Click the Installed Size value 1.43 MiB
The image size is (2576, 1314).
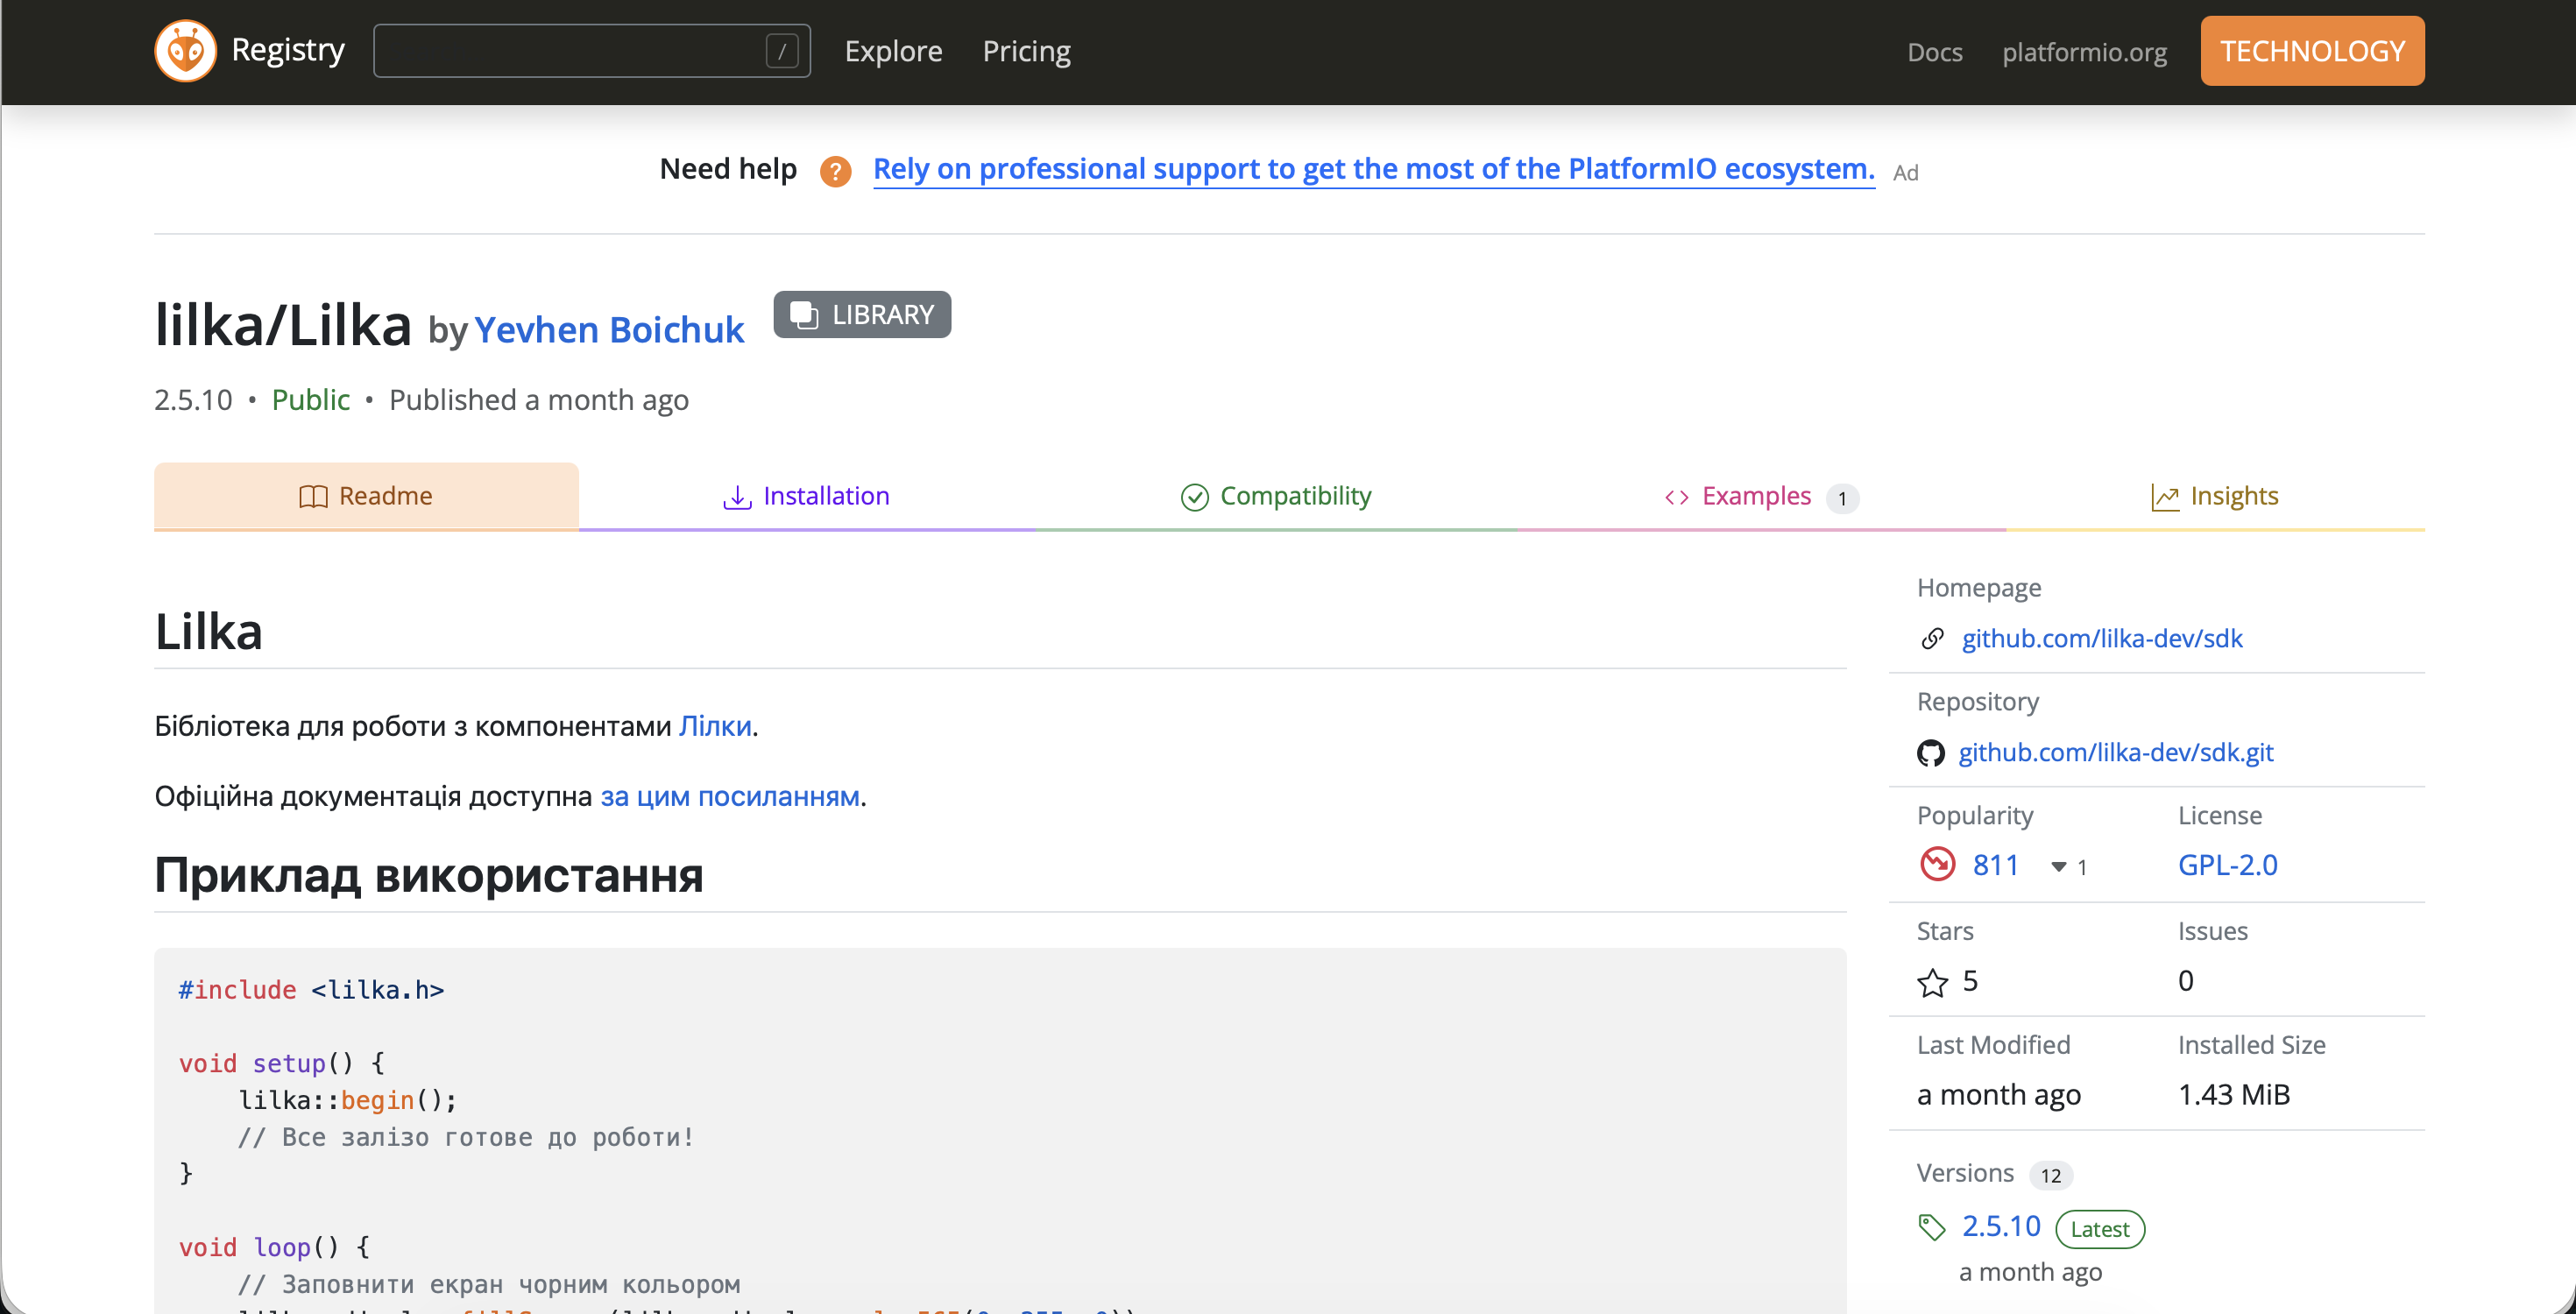point(2233,1095)
